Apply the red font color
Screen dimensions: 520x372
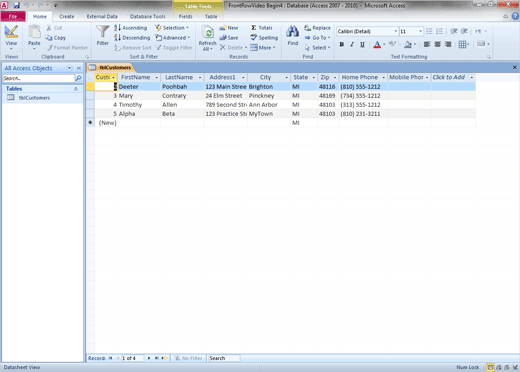(377, 44)
